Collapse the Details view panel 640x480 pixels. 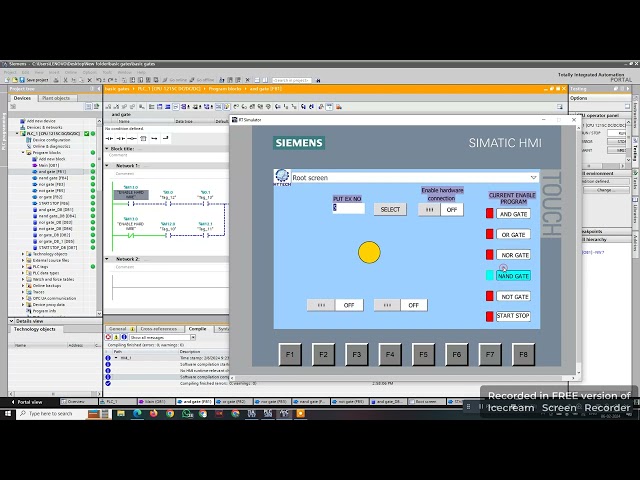11,321
